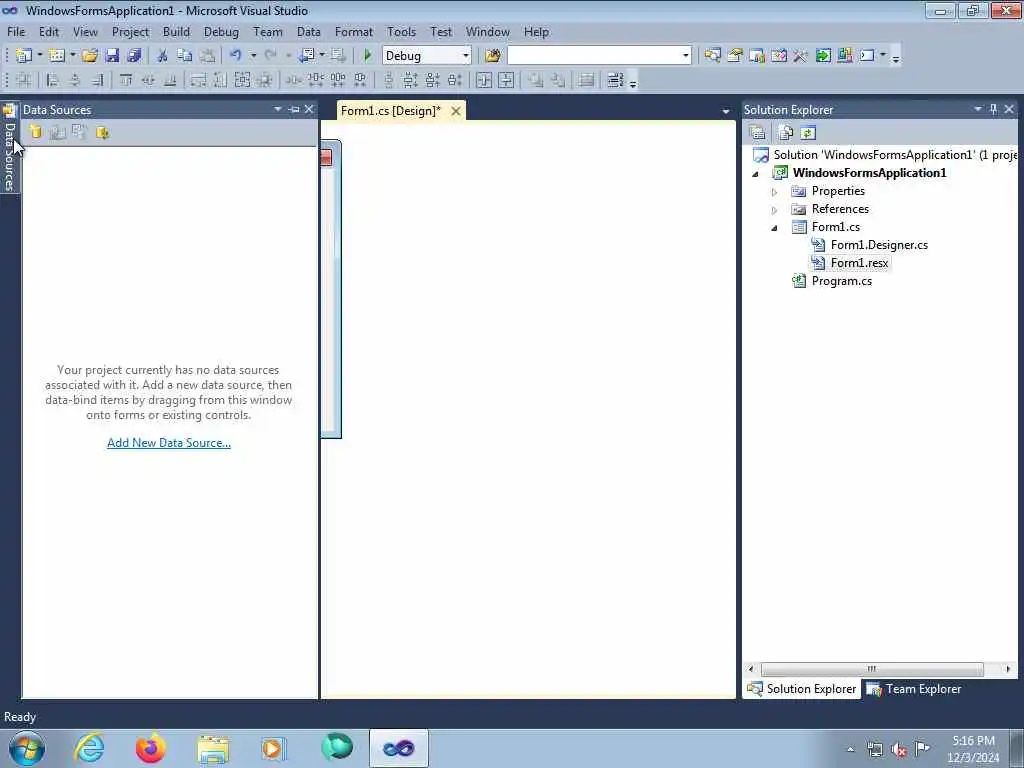Toggle auto-hide pin on Data Sources panel
This screenshot has height=768, width=1024.
coord(294,109)
